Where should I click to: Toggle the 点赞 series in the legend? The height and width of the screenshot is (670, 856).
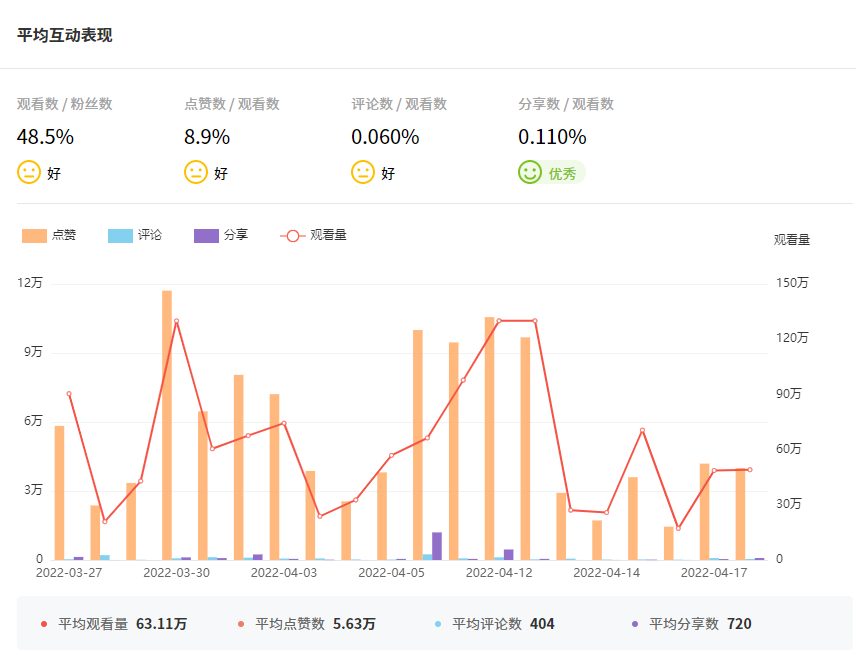pos(64,236)
